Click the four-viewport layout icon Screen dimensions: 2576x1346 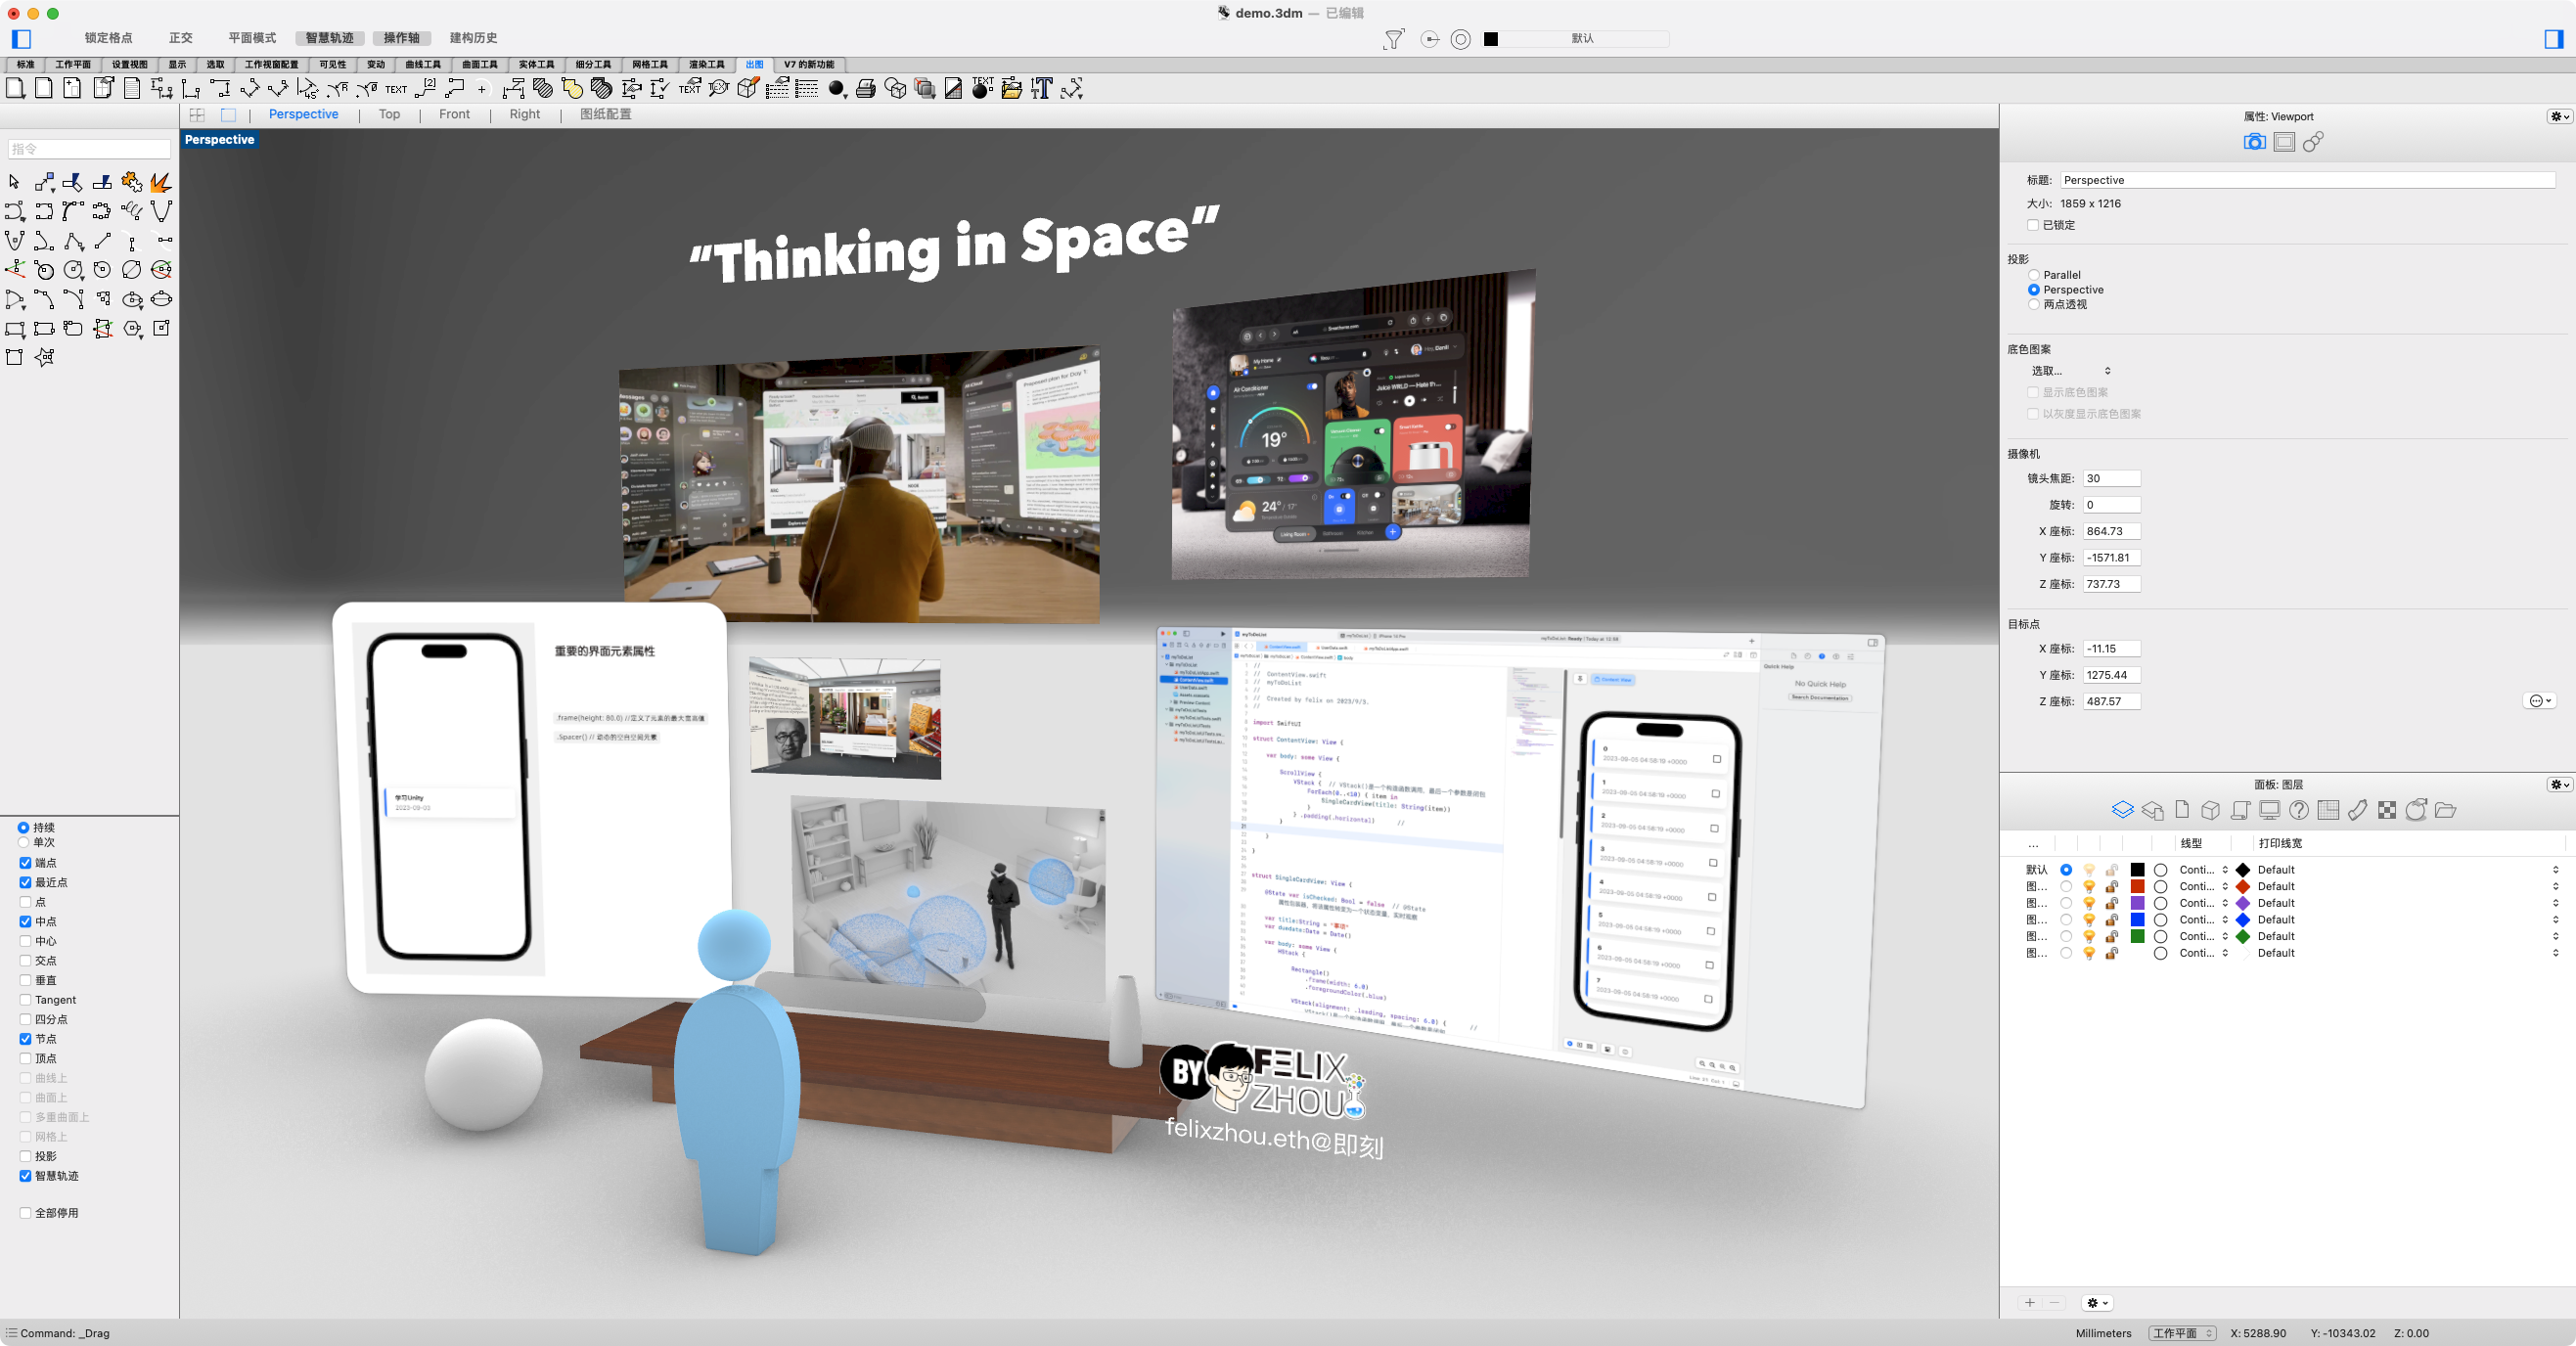pyautogui.click(x=197, y=115)
